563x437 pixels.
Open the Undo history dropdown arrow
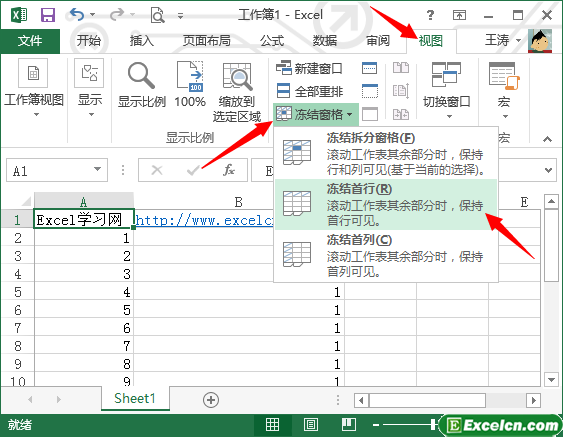click(x=93, y=15)
